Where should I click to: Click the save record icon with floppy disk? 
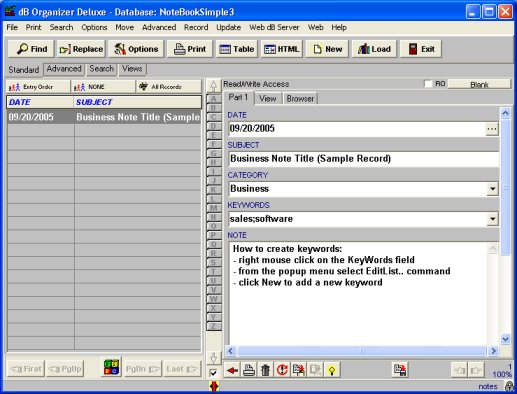click(x=400, y=370)
